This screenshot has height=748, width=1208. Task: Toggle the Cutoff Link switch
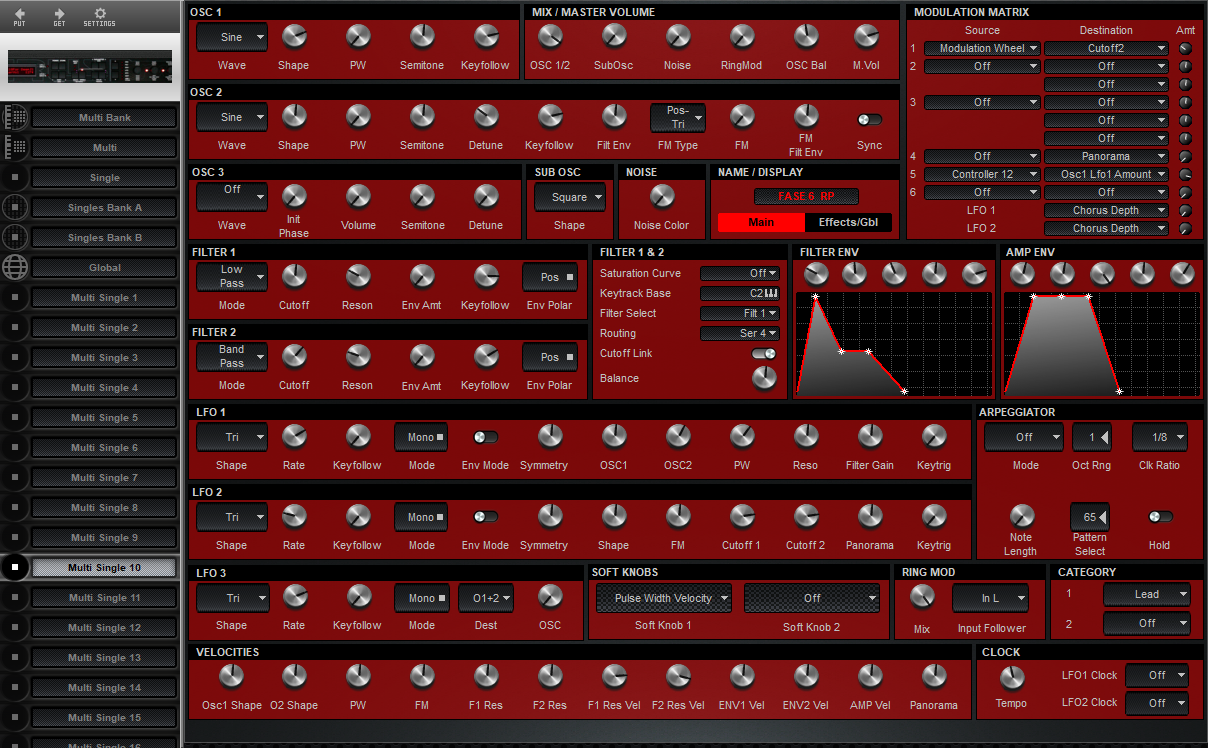764,353
